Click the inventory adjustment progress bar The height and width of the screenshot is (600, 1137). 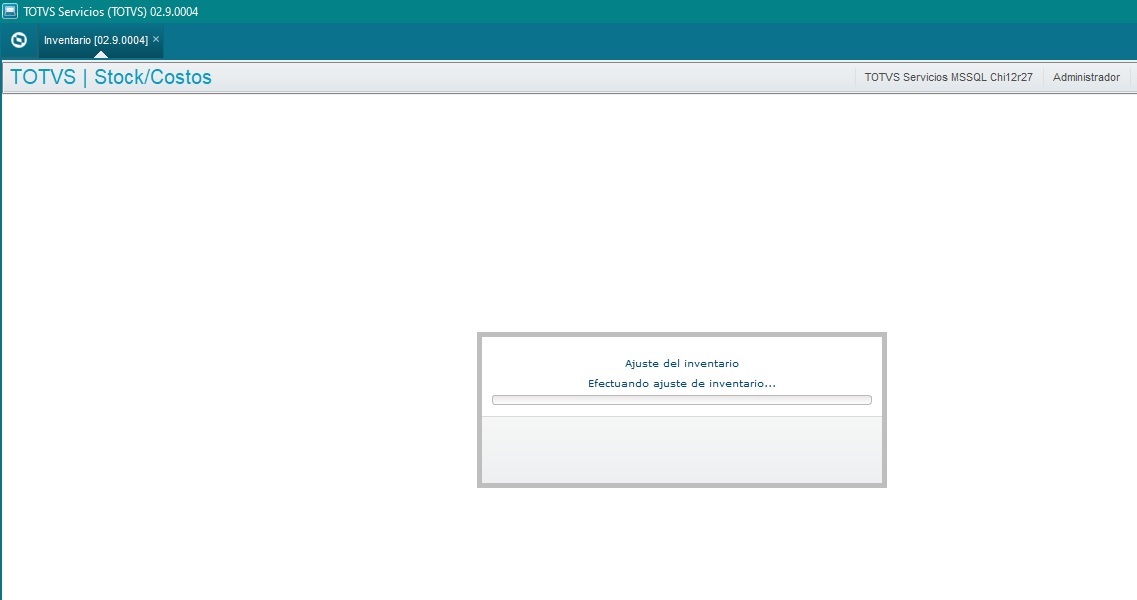point(682,400)
